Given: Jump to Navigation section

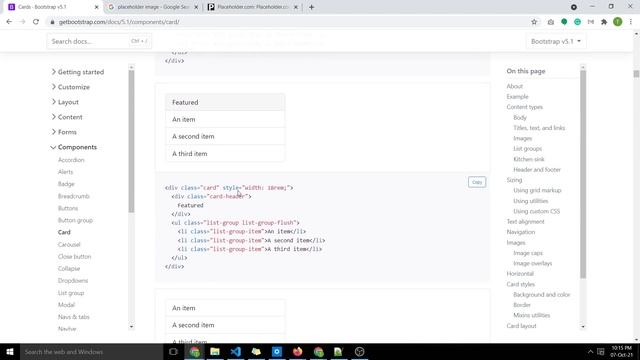Looking at the screenshot, I should point(520,232).
